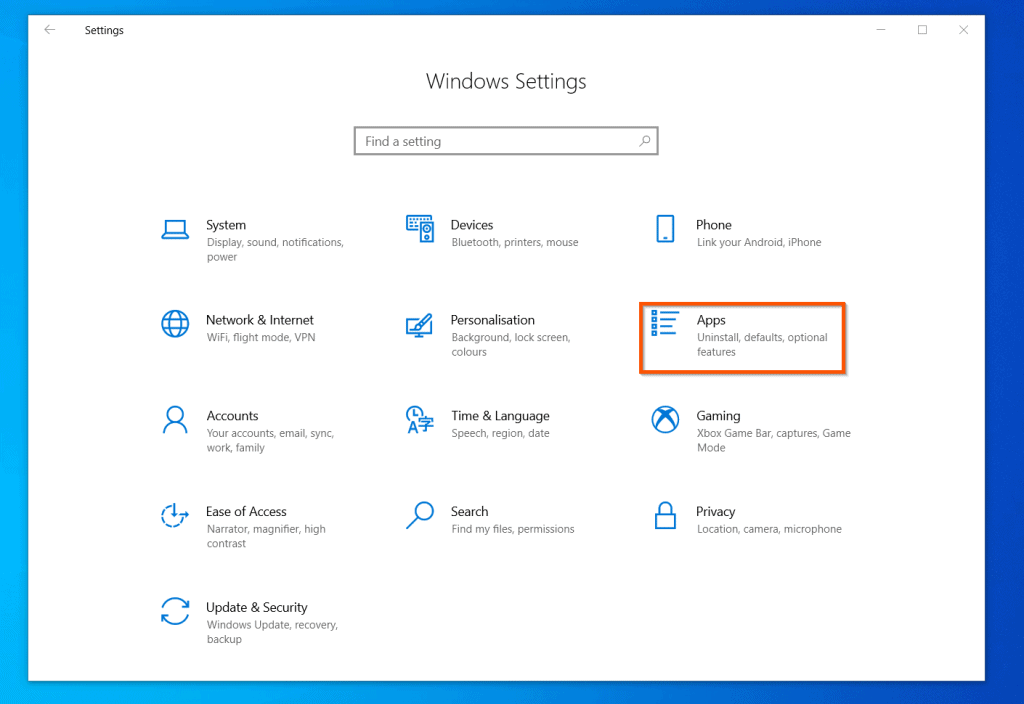Viewport: 1024px width, 704px height.
Task: Open the Privacy title
Action: pos(715,511)
